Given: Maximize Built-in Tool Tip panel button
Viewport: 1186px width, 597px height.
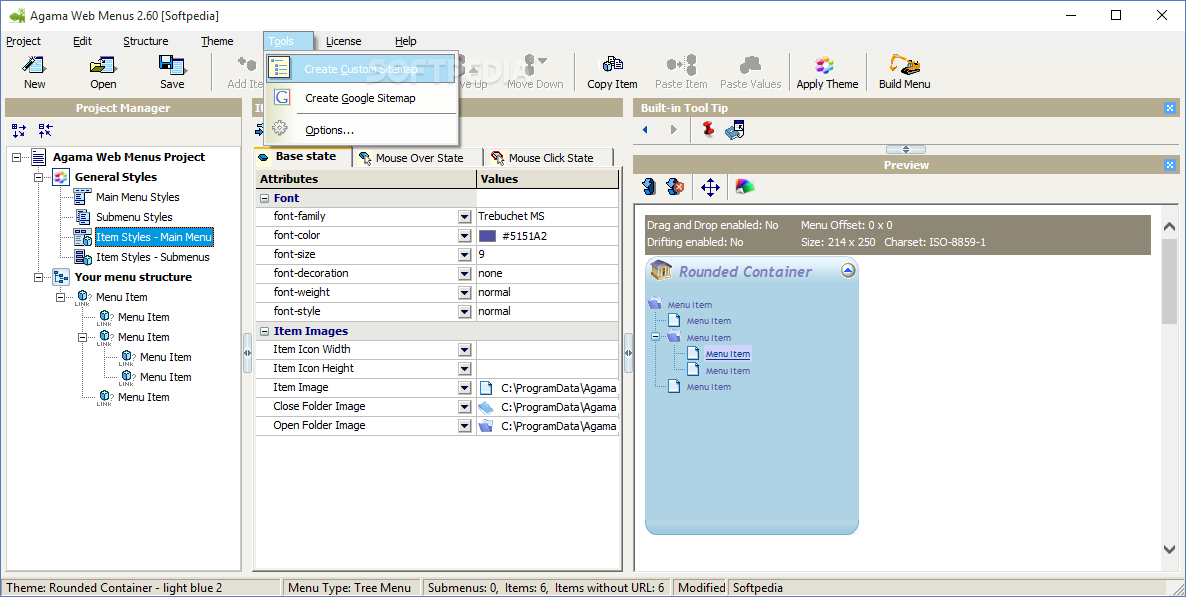Looking at the screenshot, I should 1170,108.
